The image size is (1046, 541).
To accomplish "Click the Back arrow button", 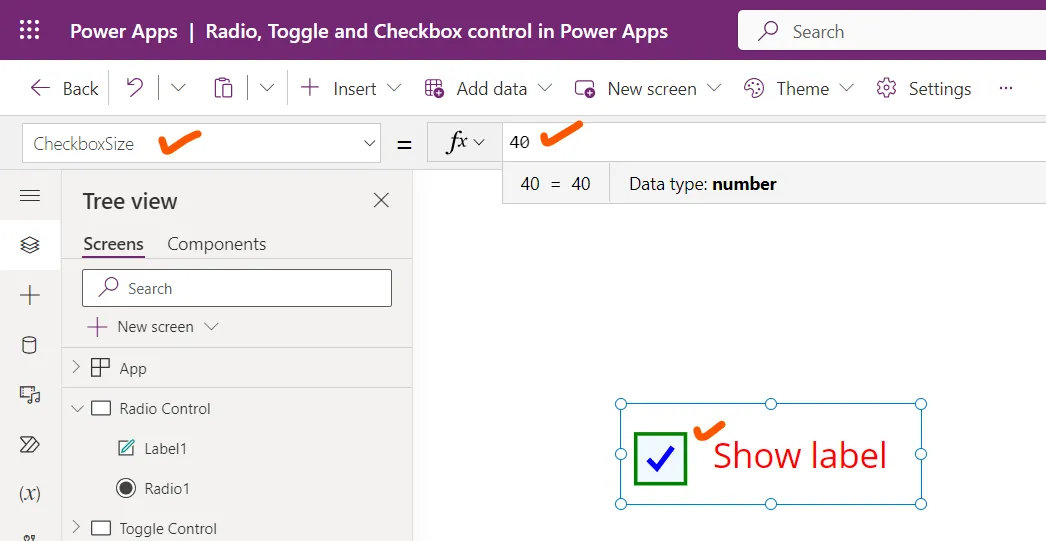I will [x=64, y=89].
